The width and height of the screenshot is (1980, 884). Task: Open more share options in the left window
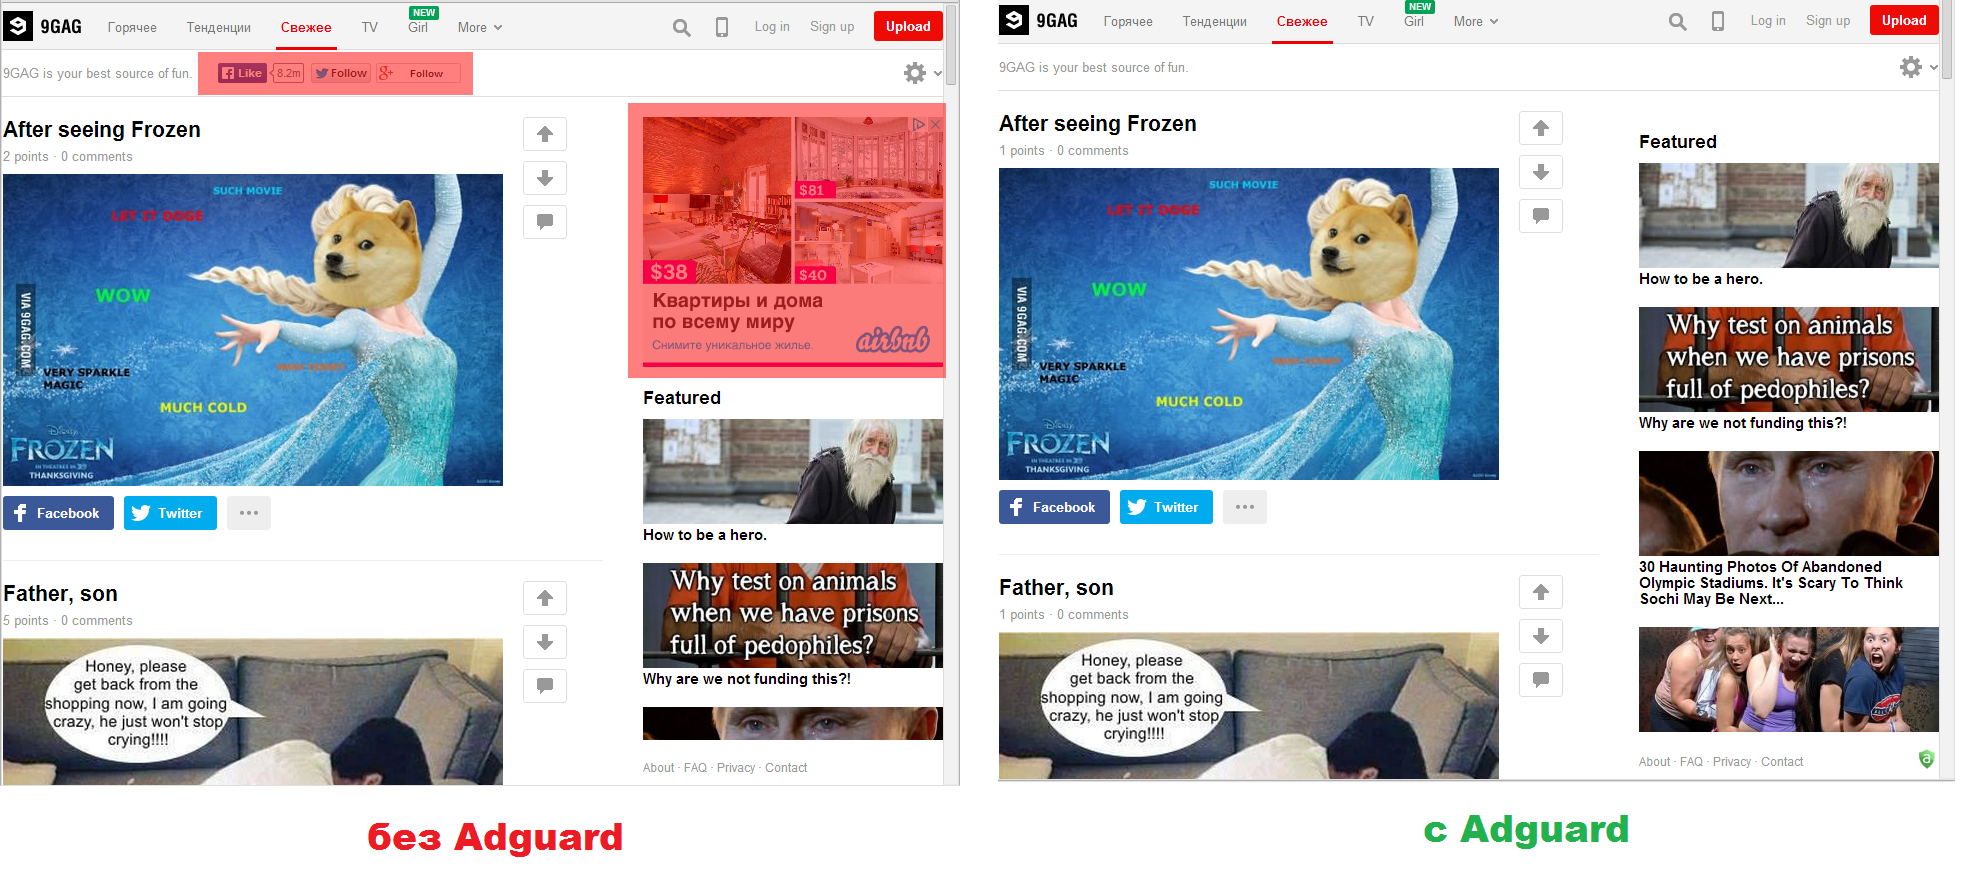[249, 513]
